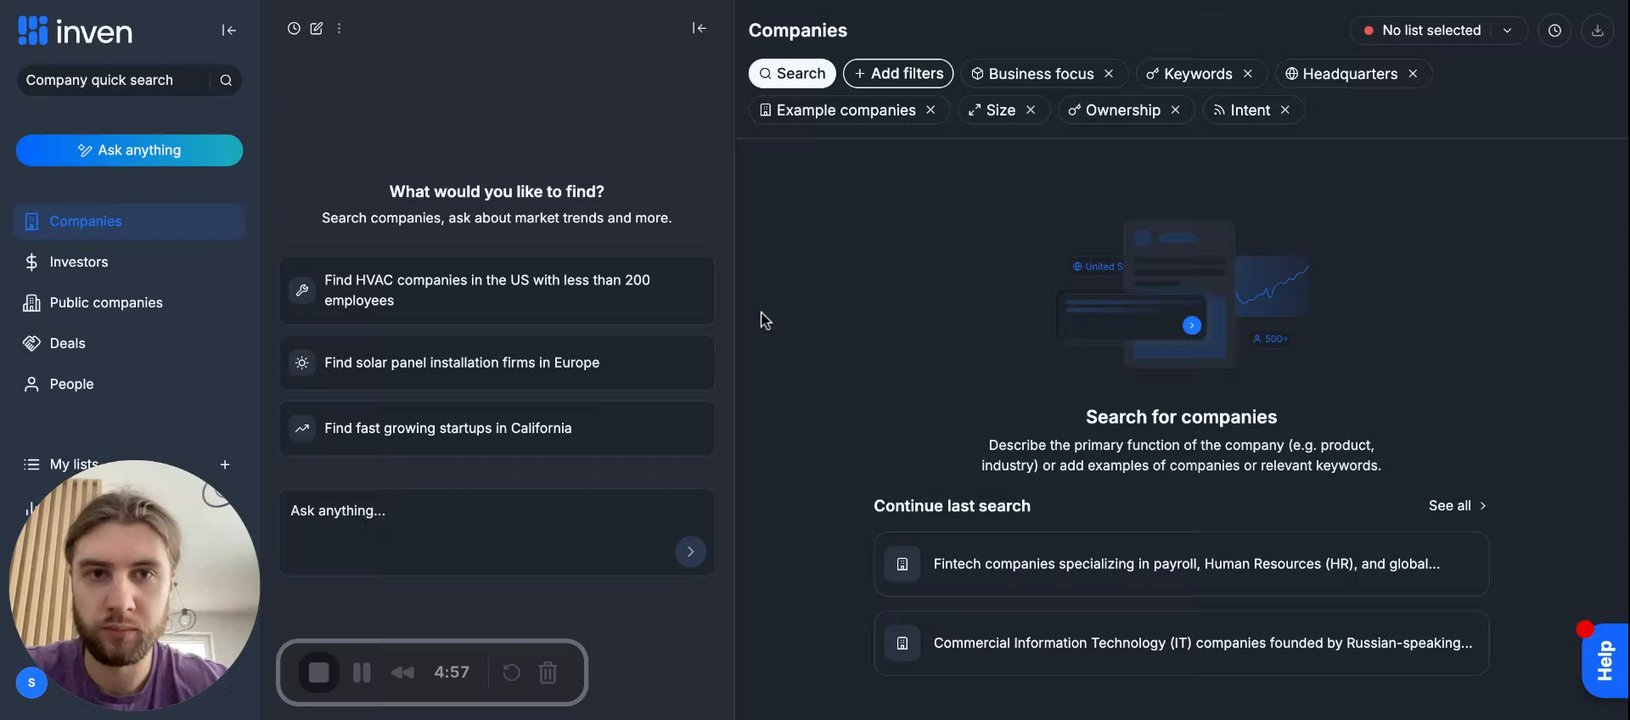Open chat history clock icon
The image size is (1630, 720).
294,29
